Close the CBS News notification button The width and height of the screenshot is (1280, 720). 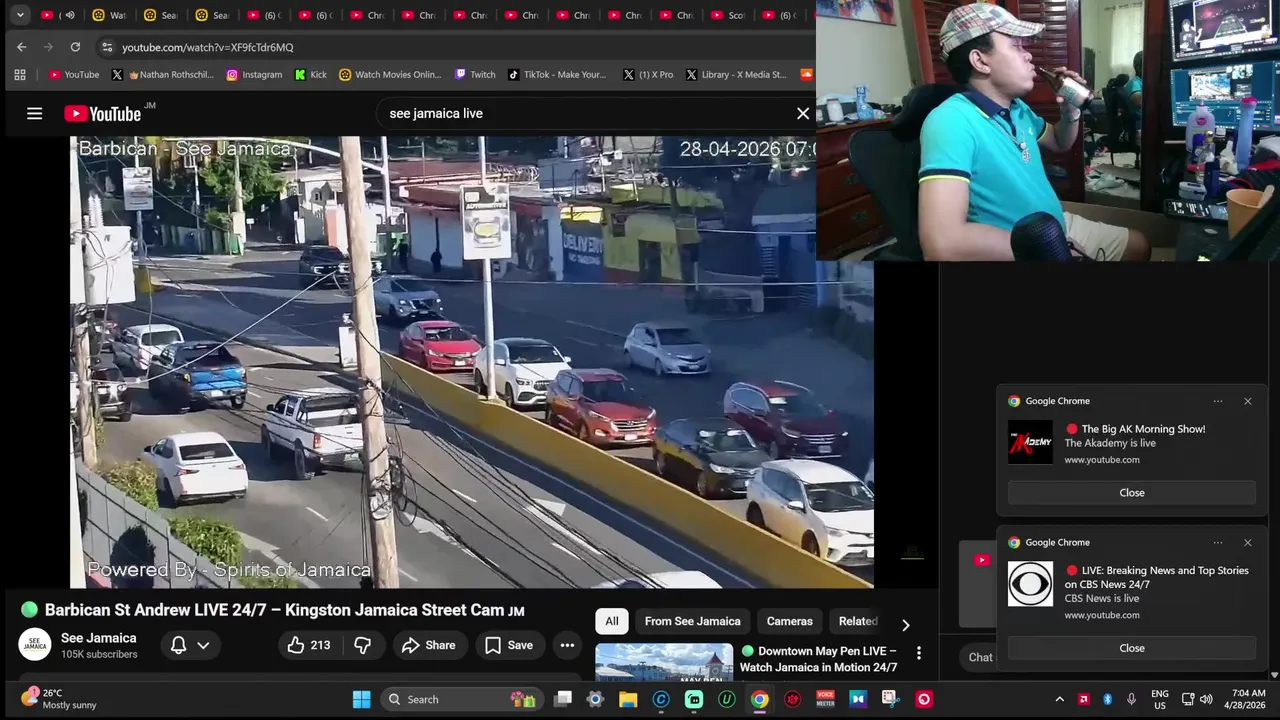pos(1132,648)
